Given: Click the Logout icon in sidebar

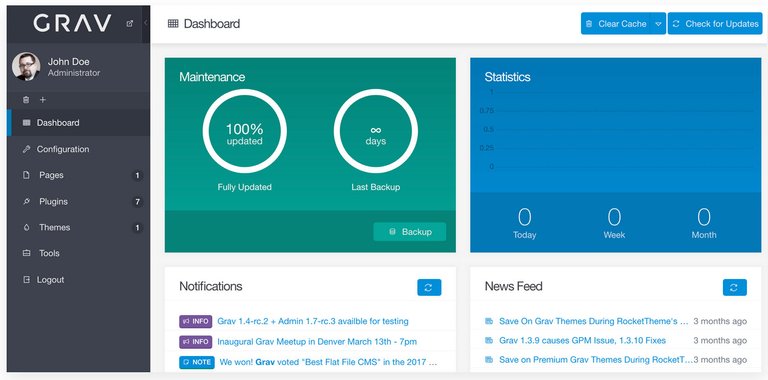Looking at the screenshot, I should pos(26,280).
